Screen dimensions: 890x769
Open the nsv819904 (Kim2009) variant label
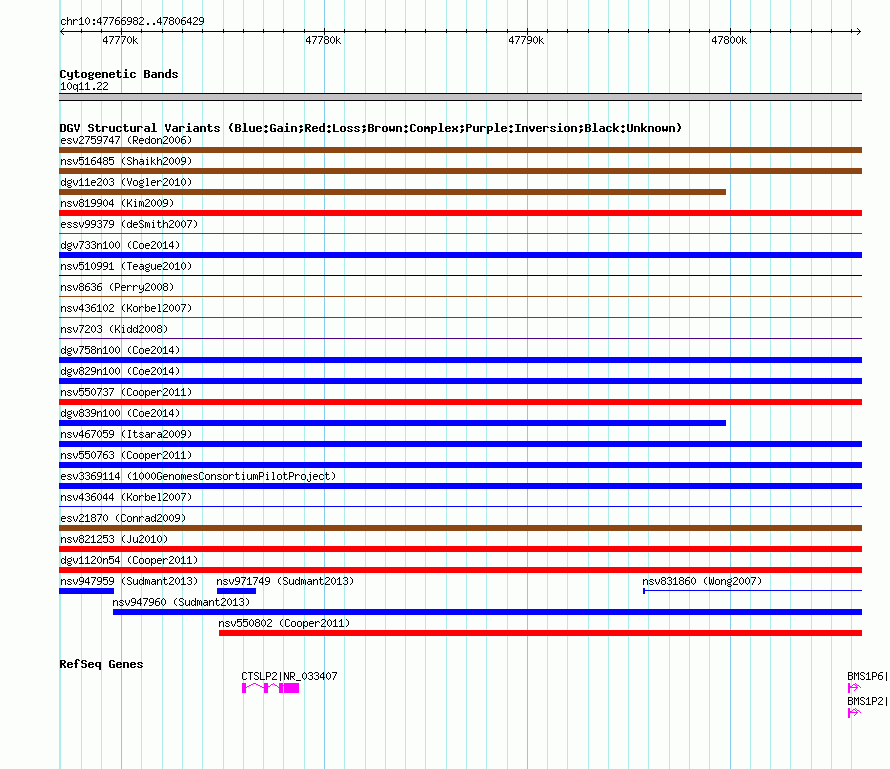click(x=117, y=203)
